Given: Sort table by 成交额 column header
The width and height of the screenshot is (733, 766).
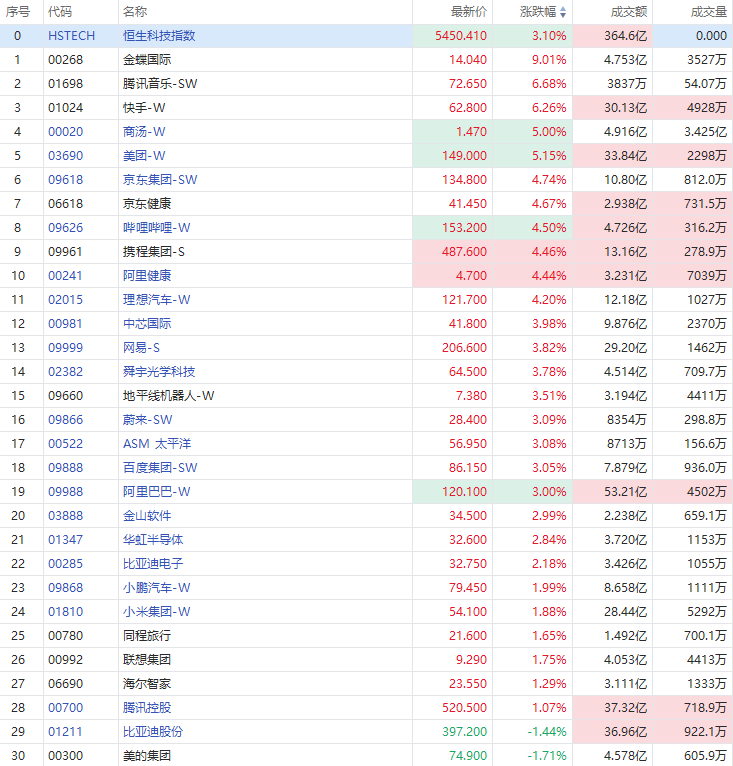Looking at the screenshot, I should (x=628, y=12).
